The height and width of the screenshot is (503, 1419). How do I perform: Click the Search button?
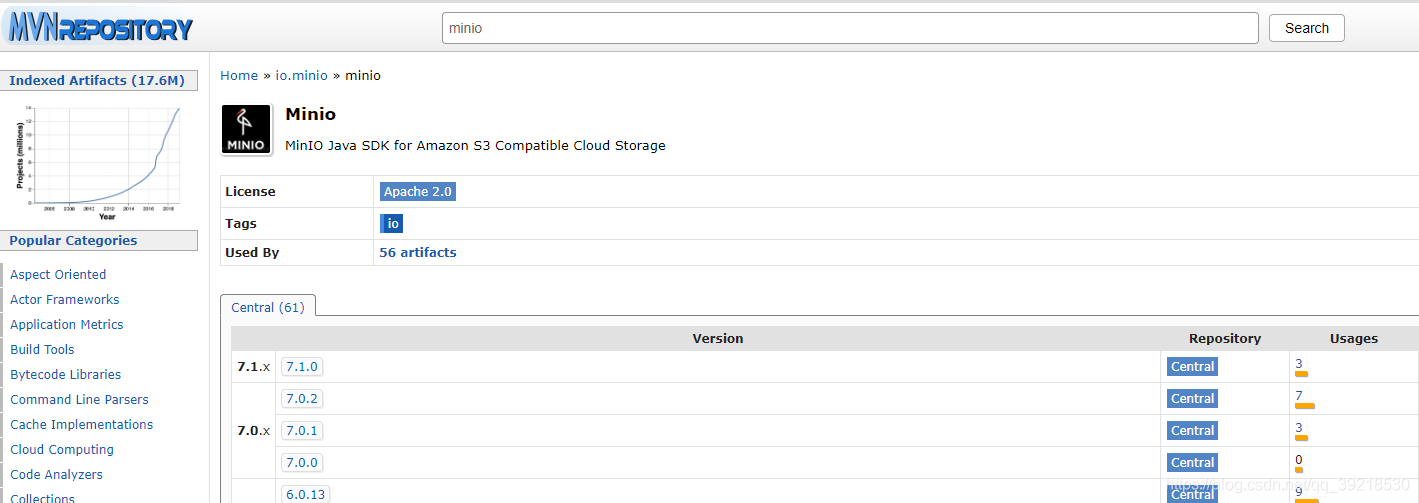(1307, 28)
